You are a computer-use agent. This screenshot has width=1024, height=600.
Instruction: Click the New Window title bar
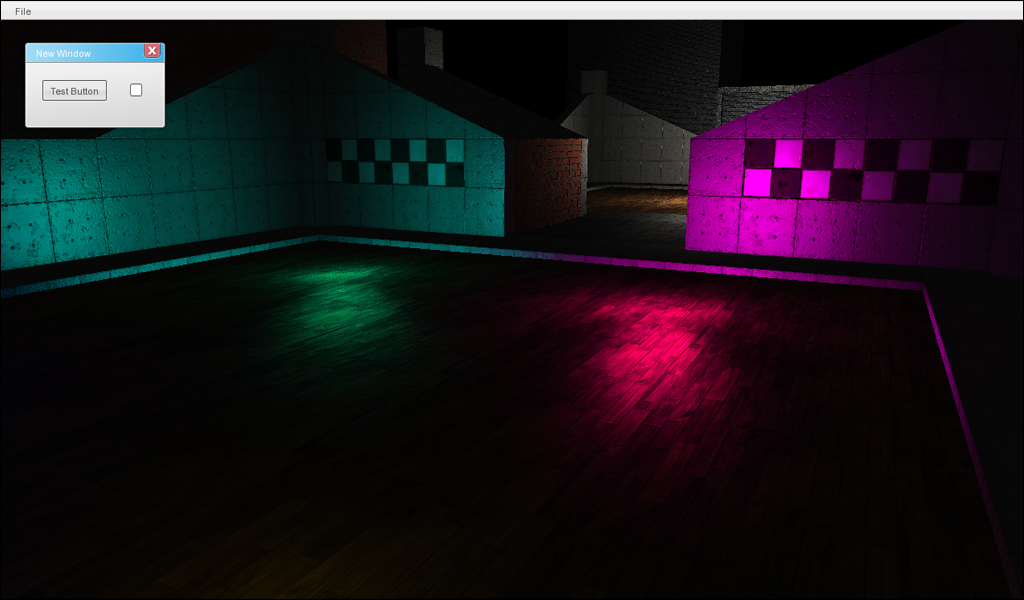coord(85,53)
